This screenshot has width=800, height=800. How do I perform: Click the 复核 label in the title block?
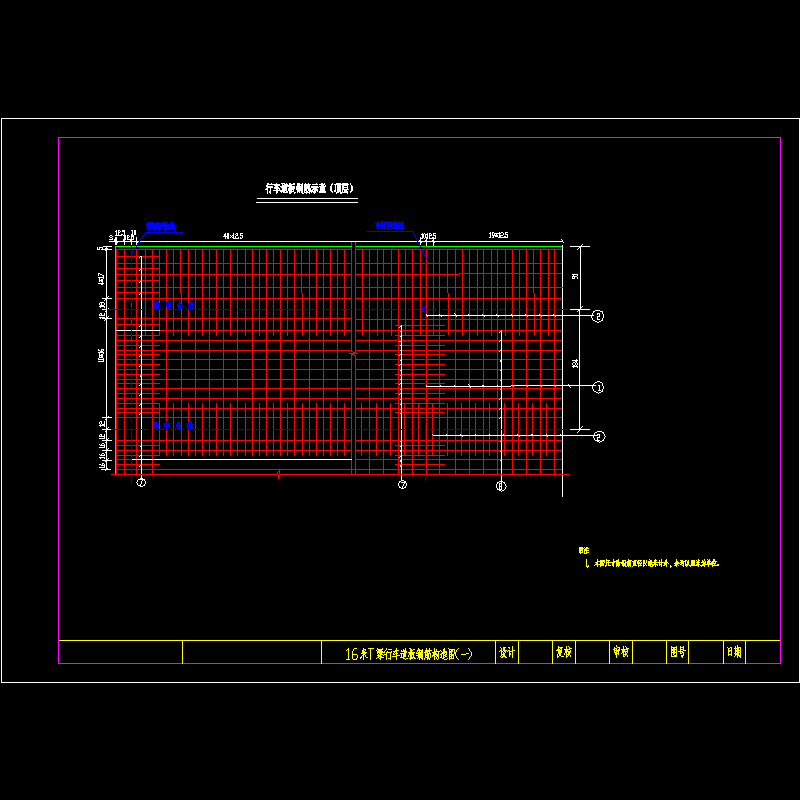(x=563, y=652)
